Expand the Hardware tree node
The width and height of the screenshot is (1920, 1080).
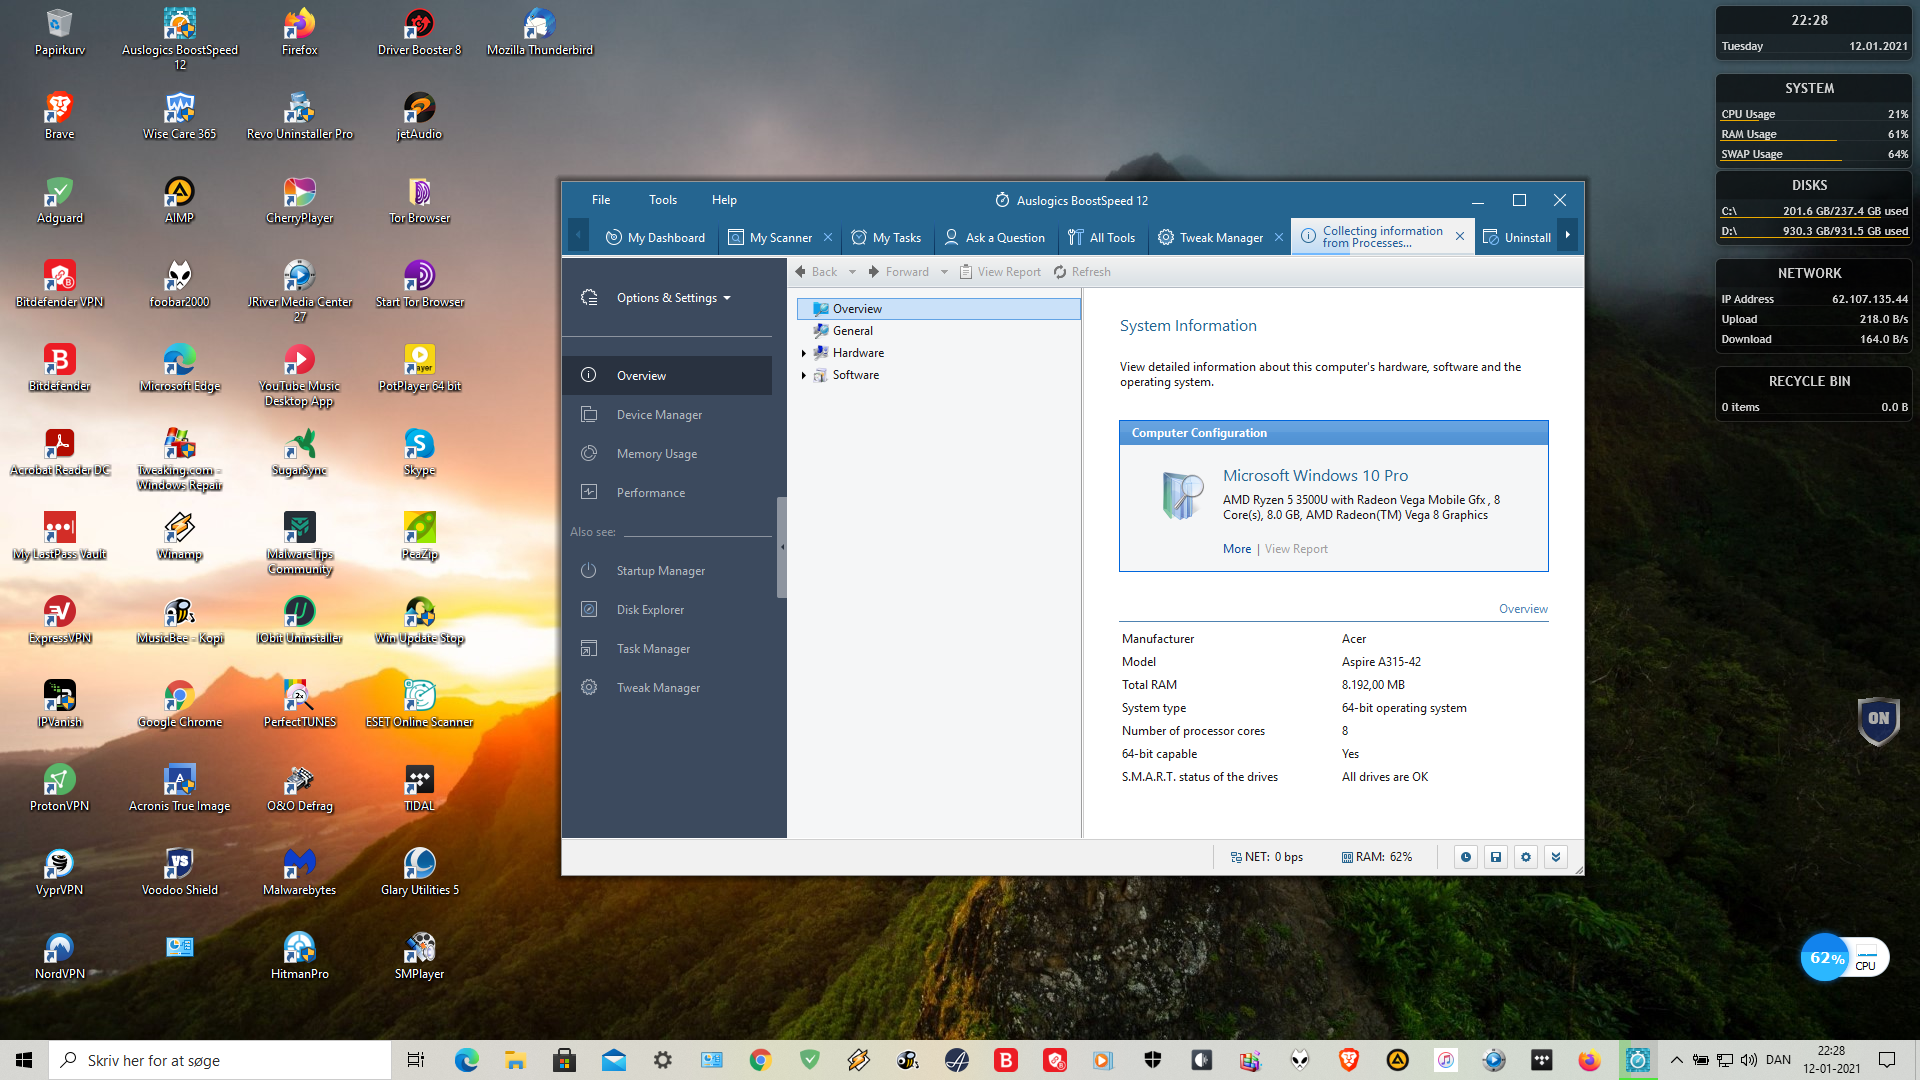click(803, 353)
